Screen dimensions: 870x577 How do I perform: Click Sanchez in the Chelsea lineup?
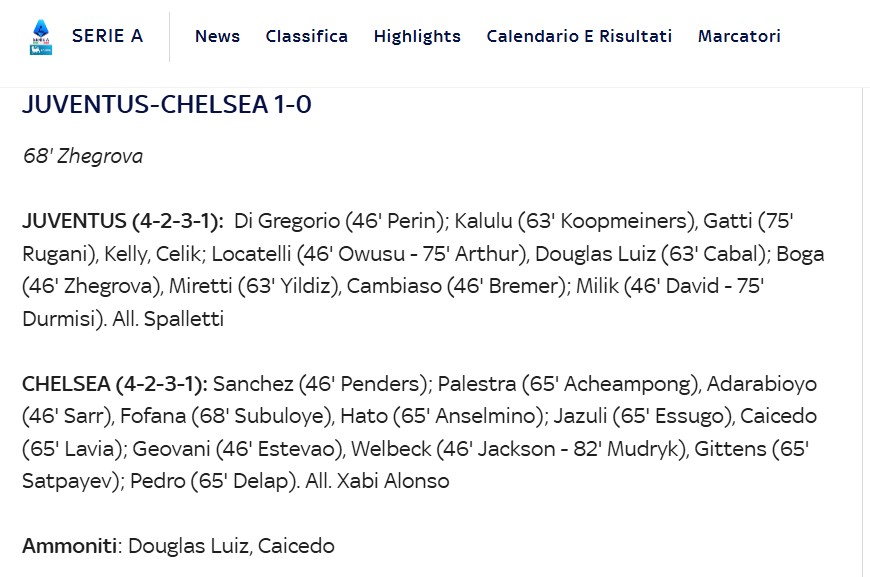tap(253, 383)
